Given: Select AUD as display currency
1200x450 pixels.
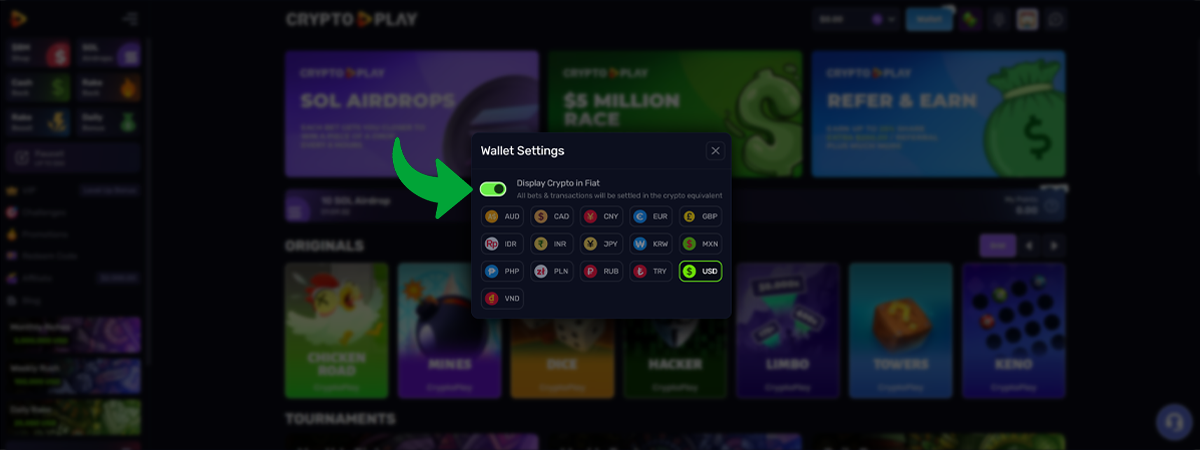Looking at the screenshot, I should pyautogui.click(x=502, y=216).
